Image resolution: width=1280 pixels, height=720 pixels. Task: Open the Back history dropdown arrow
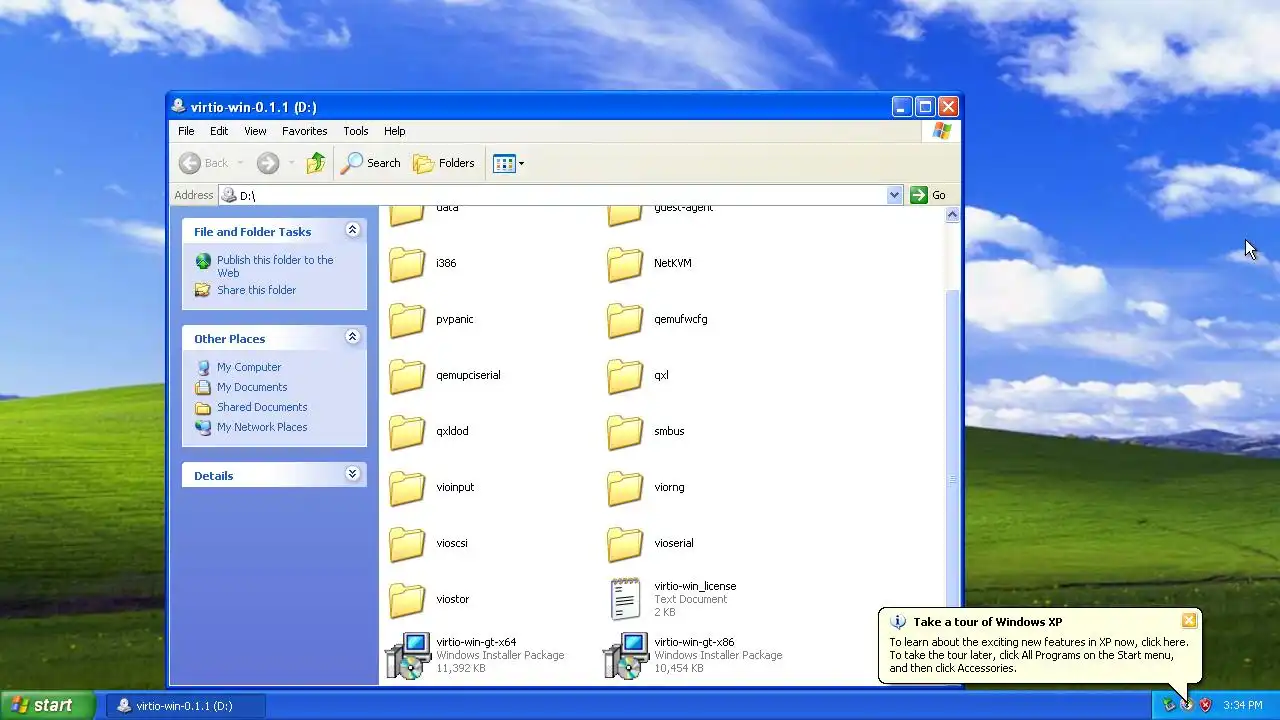click(240, 163)
